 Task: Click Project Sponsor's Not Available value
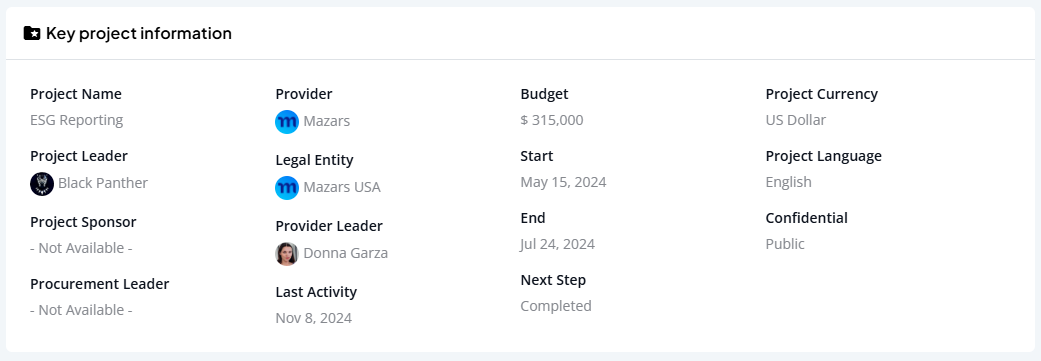(82, 249)
